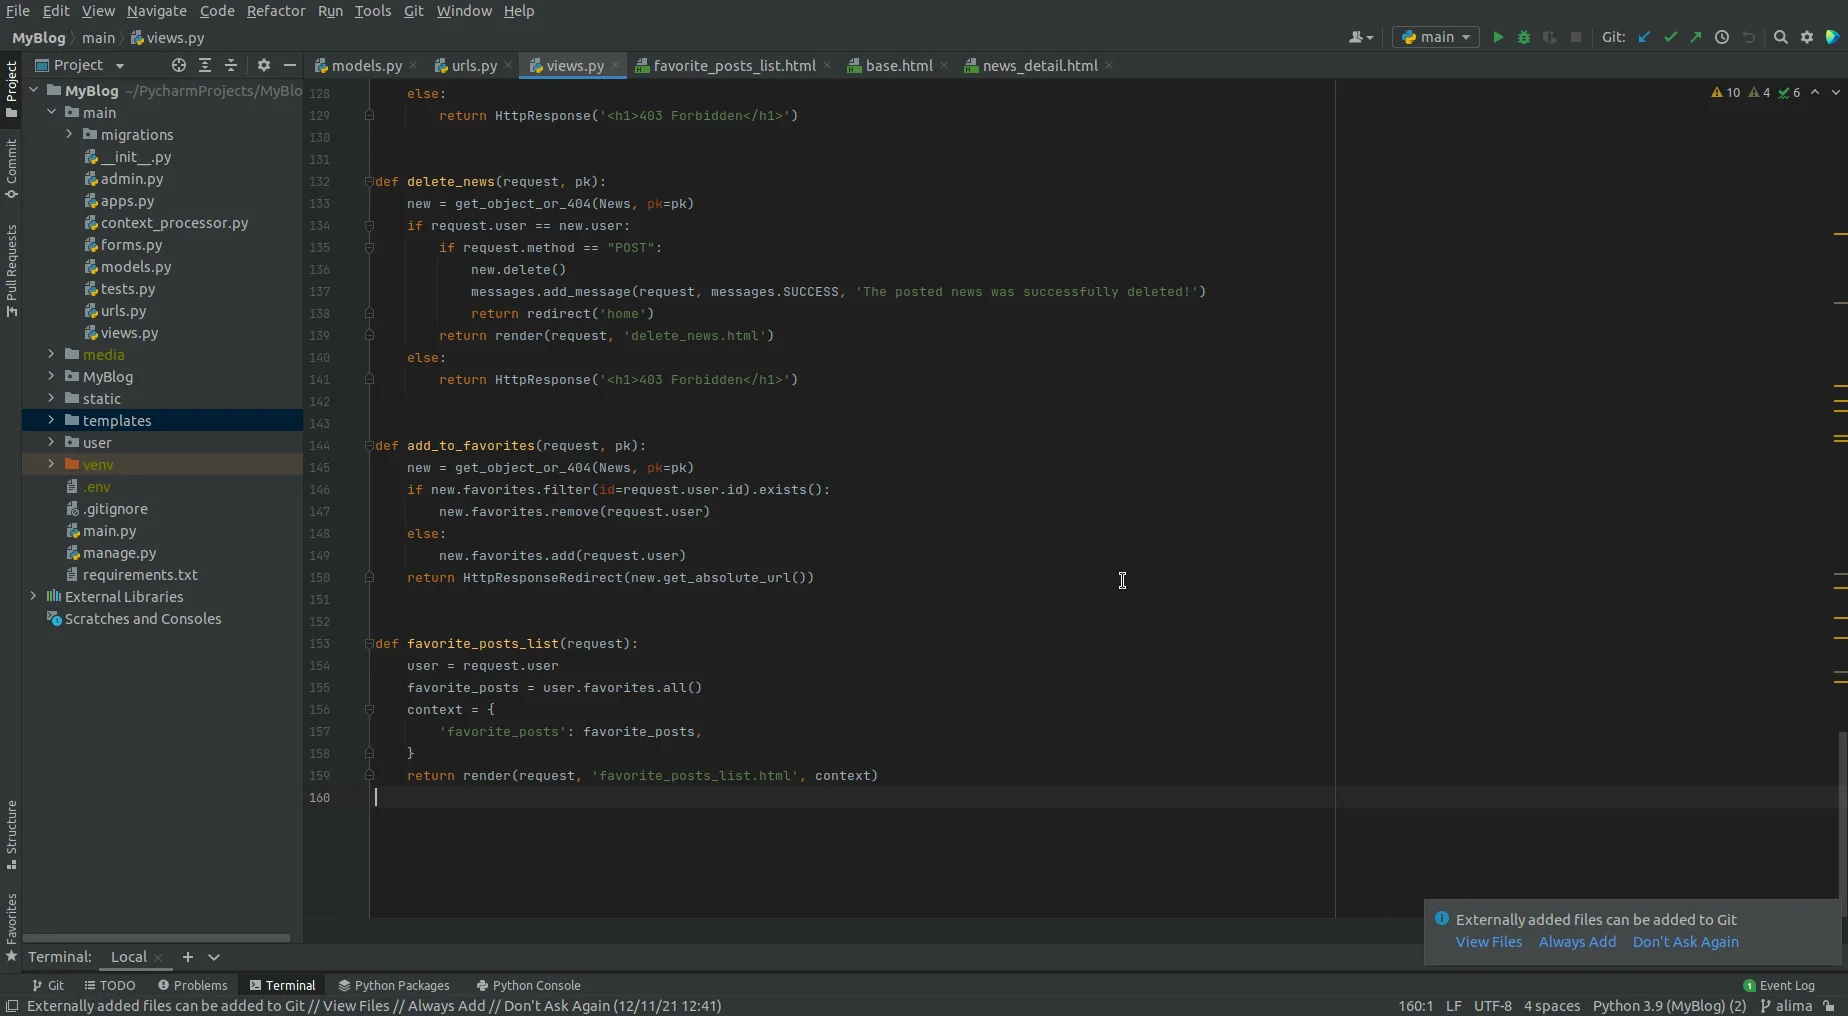
Task: Click the Git update project arrow icon
Action: click(1644, 37)
